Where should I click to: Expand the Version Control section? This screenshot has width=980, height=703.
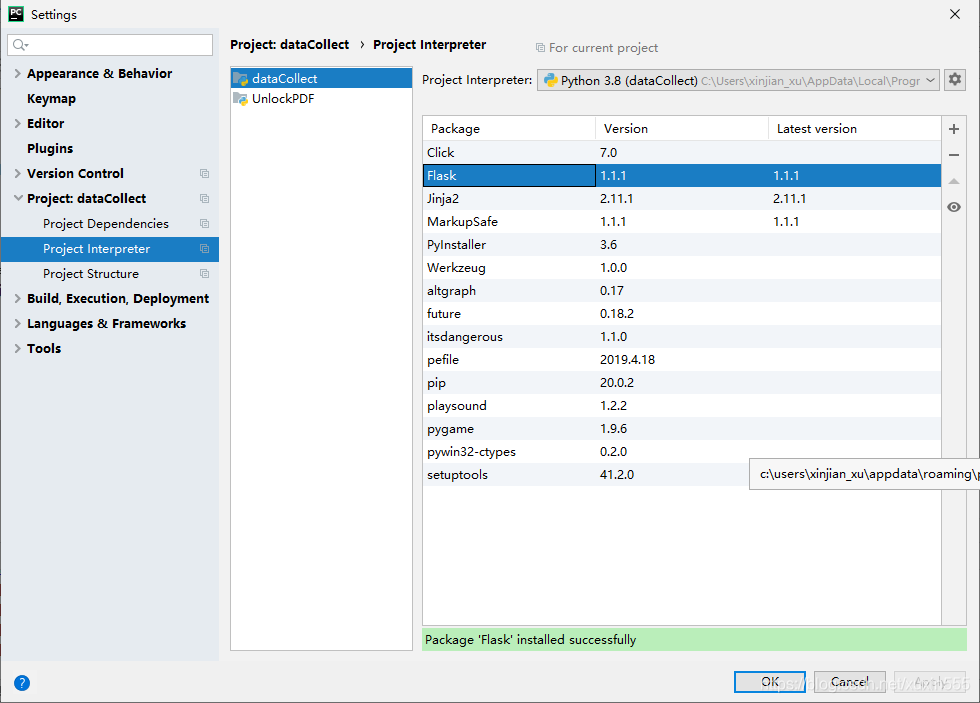[18, 173]
